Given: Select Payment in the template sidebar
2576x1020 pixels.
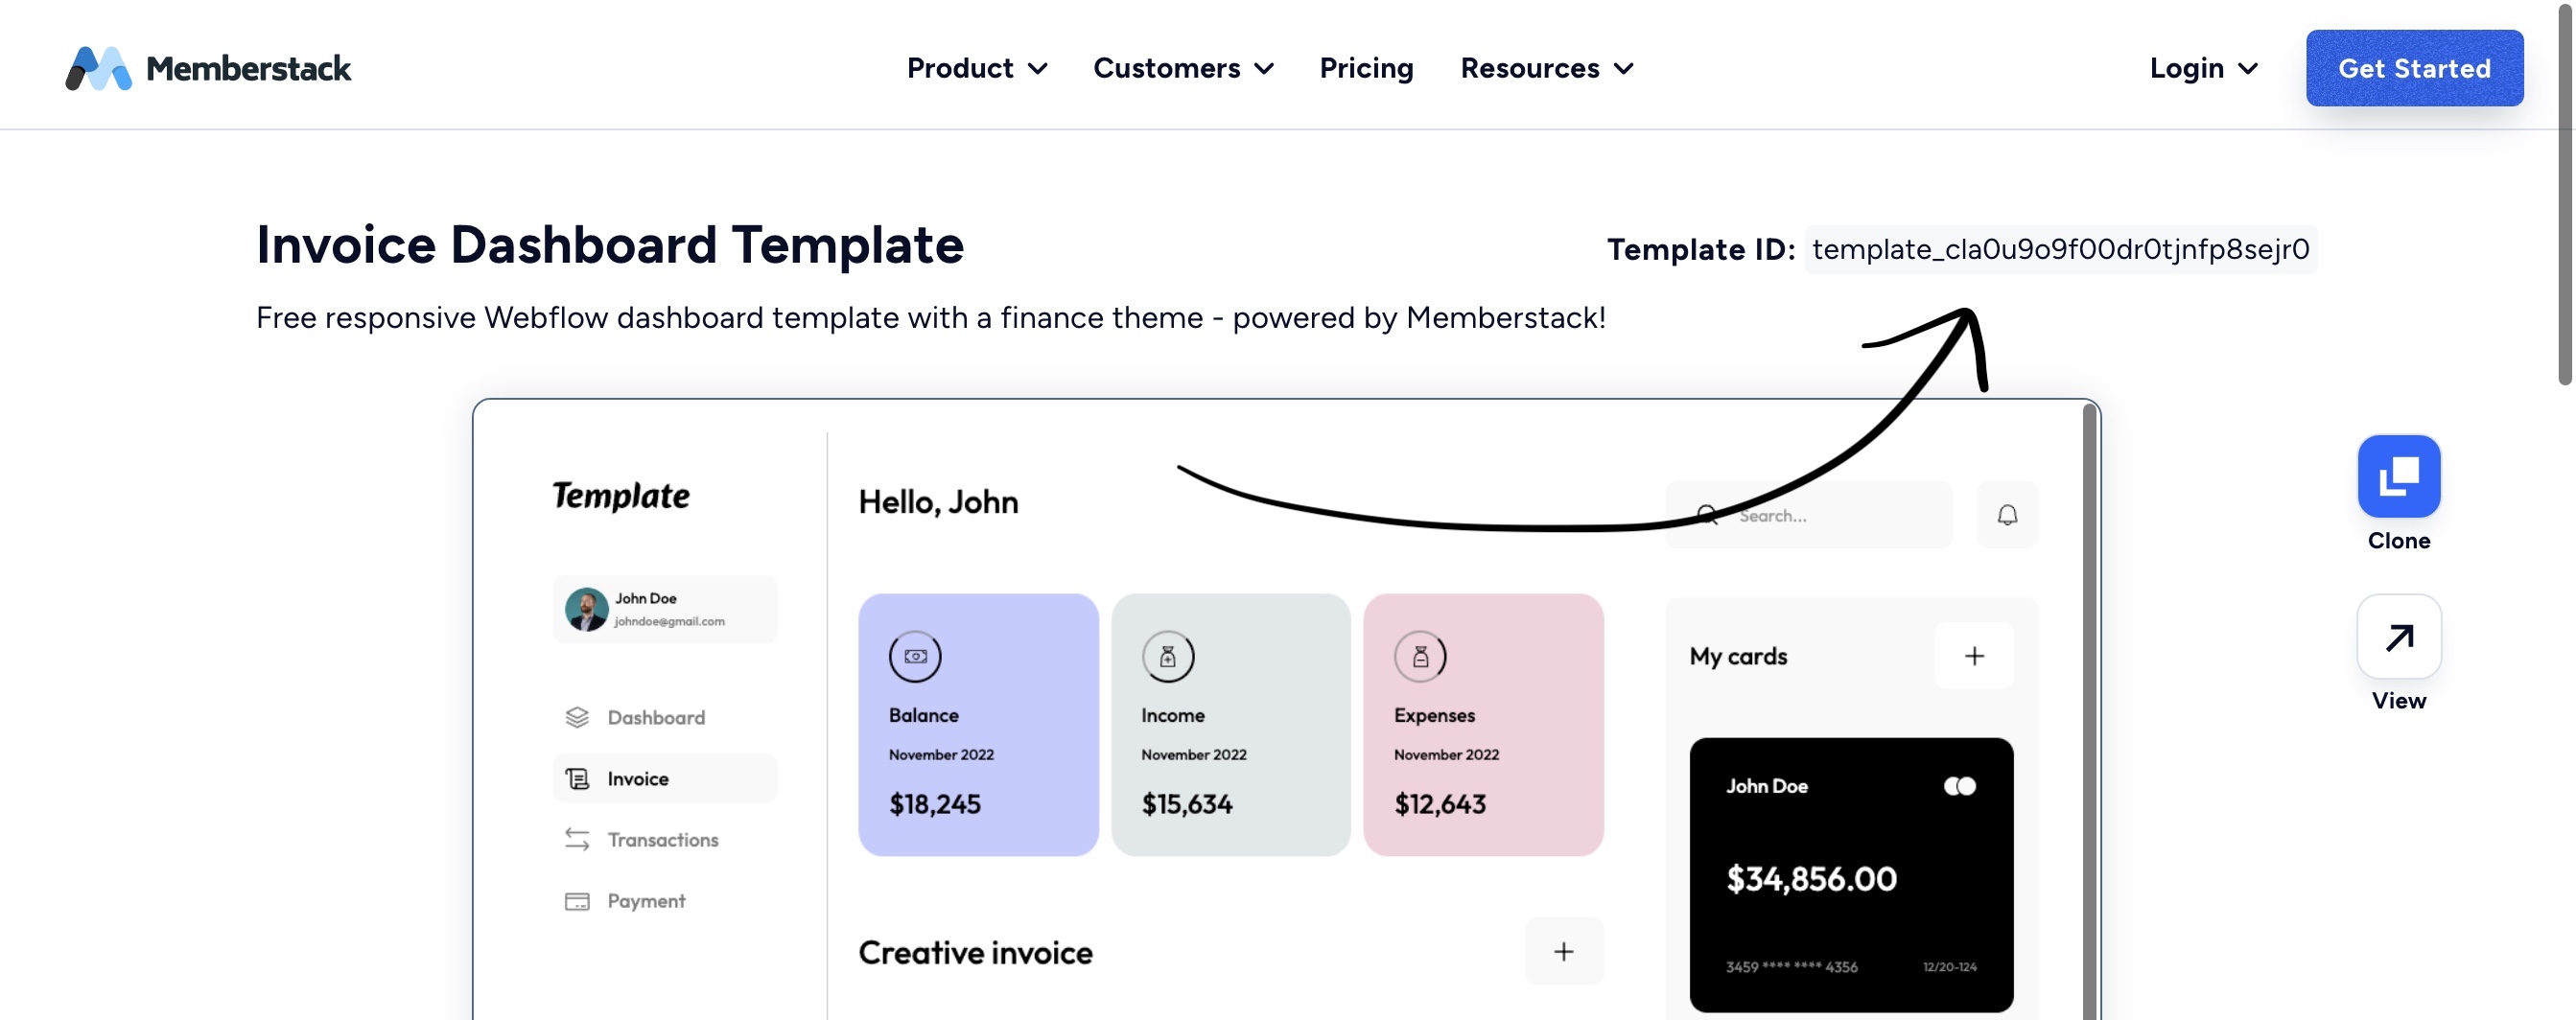Looking at the screenshot, I should pos(664,901).
